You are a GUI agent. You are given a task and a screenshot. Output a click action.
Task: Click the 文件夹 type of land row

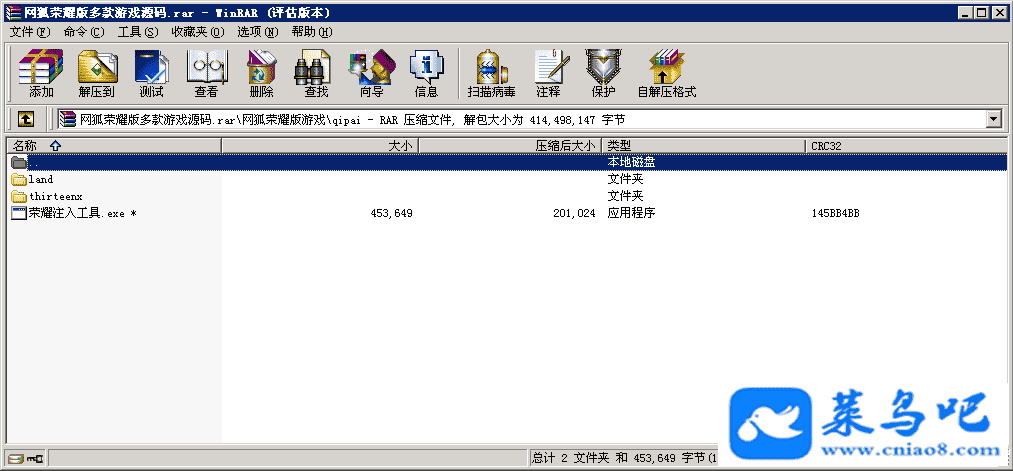pos(625,179)
